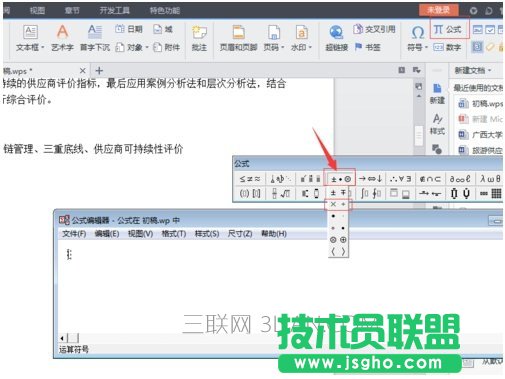Open the 符号 symbol dropdown
The height and width of the screenshot is (379, 505).
coord(417,39)
